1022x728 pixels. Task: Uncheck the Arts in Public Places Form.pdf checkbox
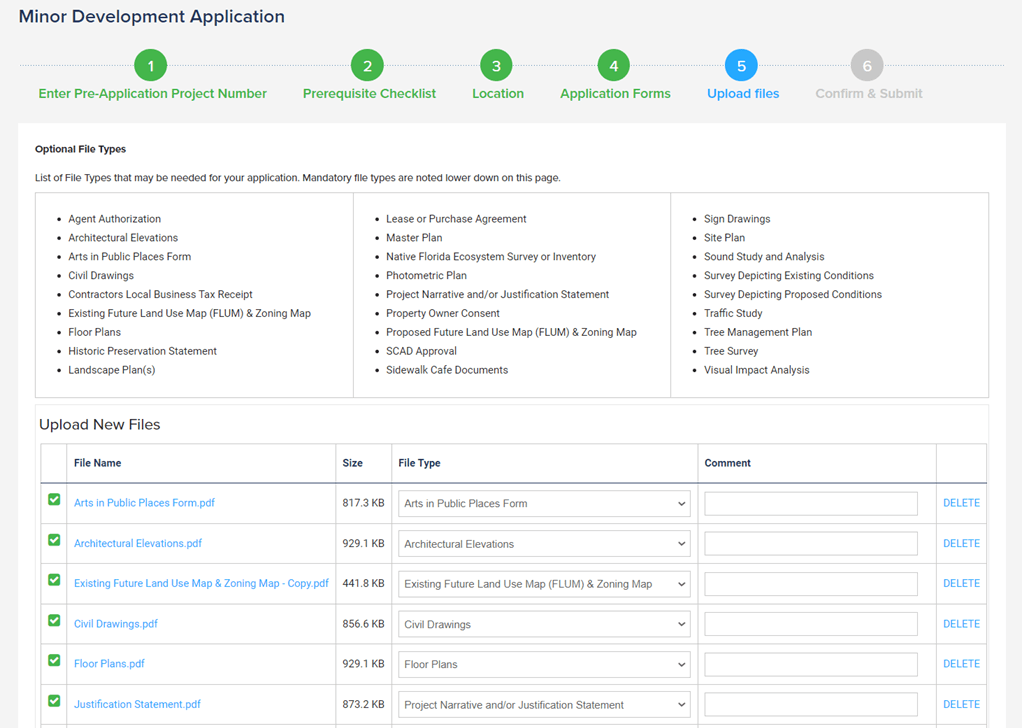pos(55,500)
